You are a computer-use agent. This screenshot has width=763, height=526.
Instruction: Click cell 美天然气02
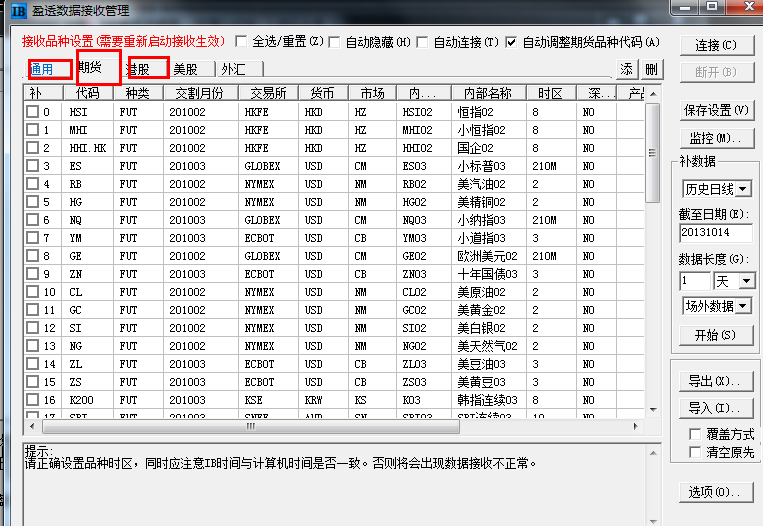[487, 346]
